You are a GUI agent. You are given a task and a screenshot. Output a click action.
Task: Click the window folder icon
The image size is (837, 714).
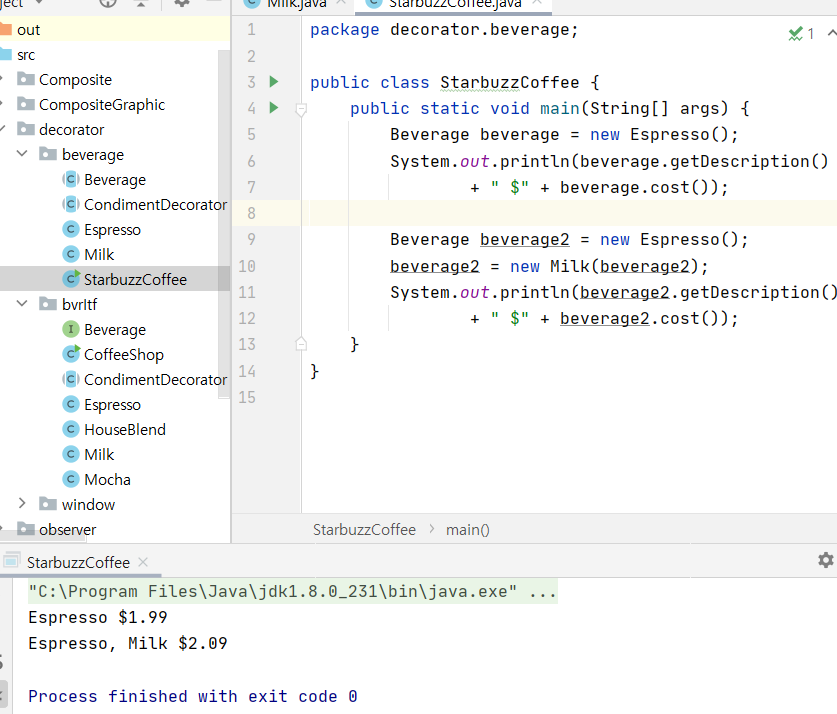pyautogui.click(x=48, y=504)
